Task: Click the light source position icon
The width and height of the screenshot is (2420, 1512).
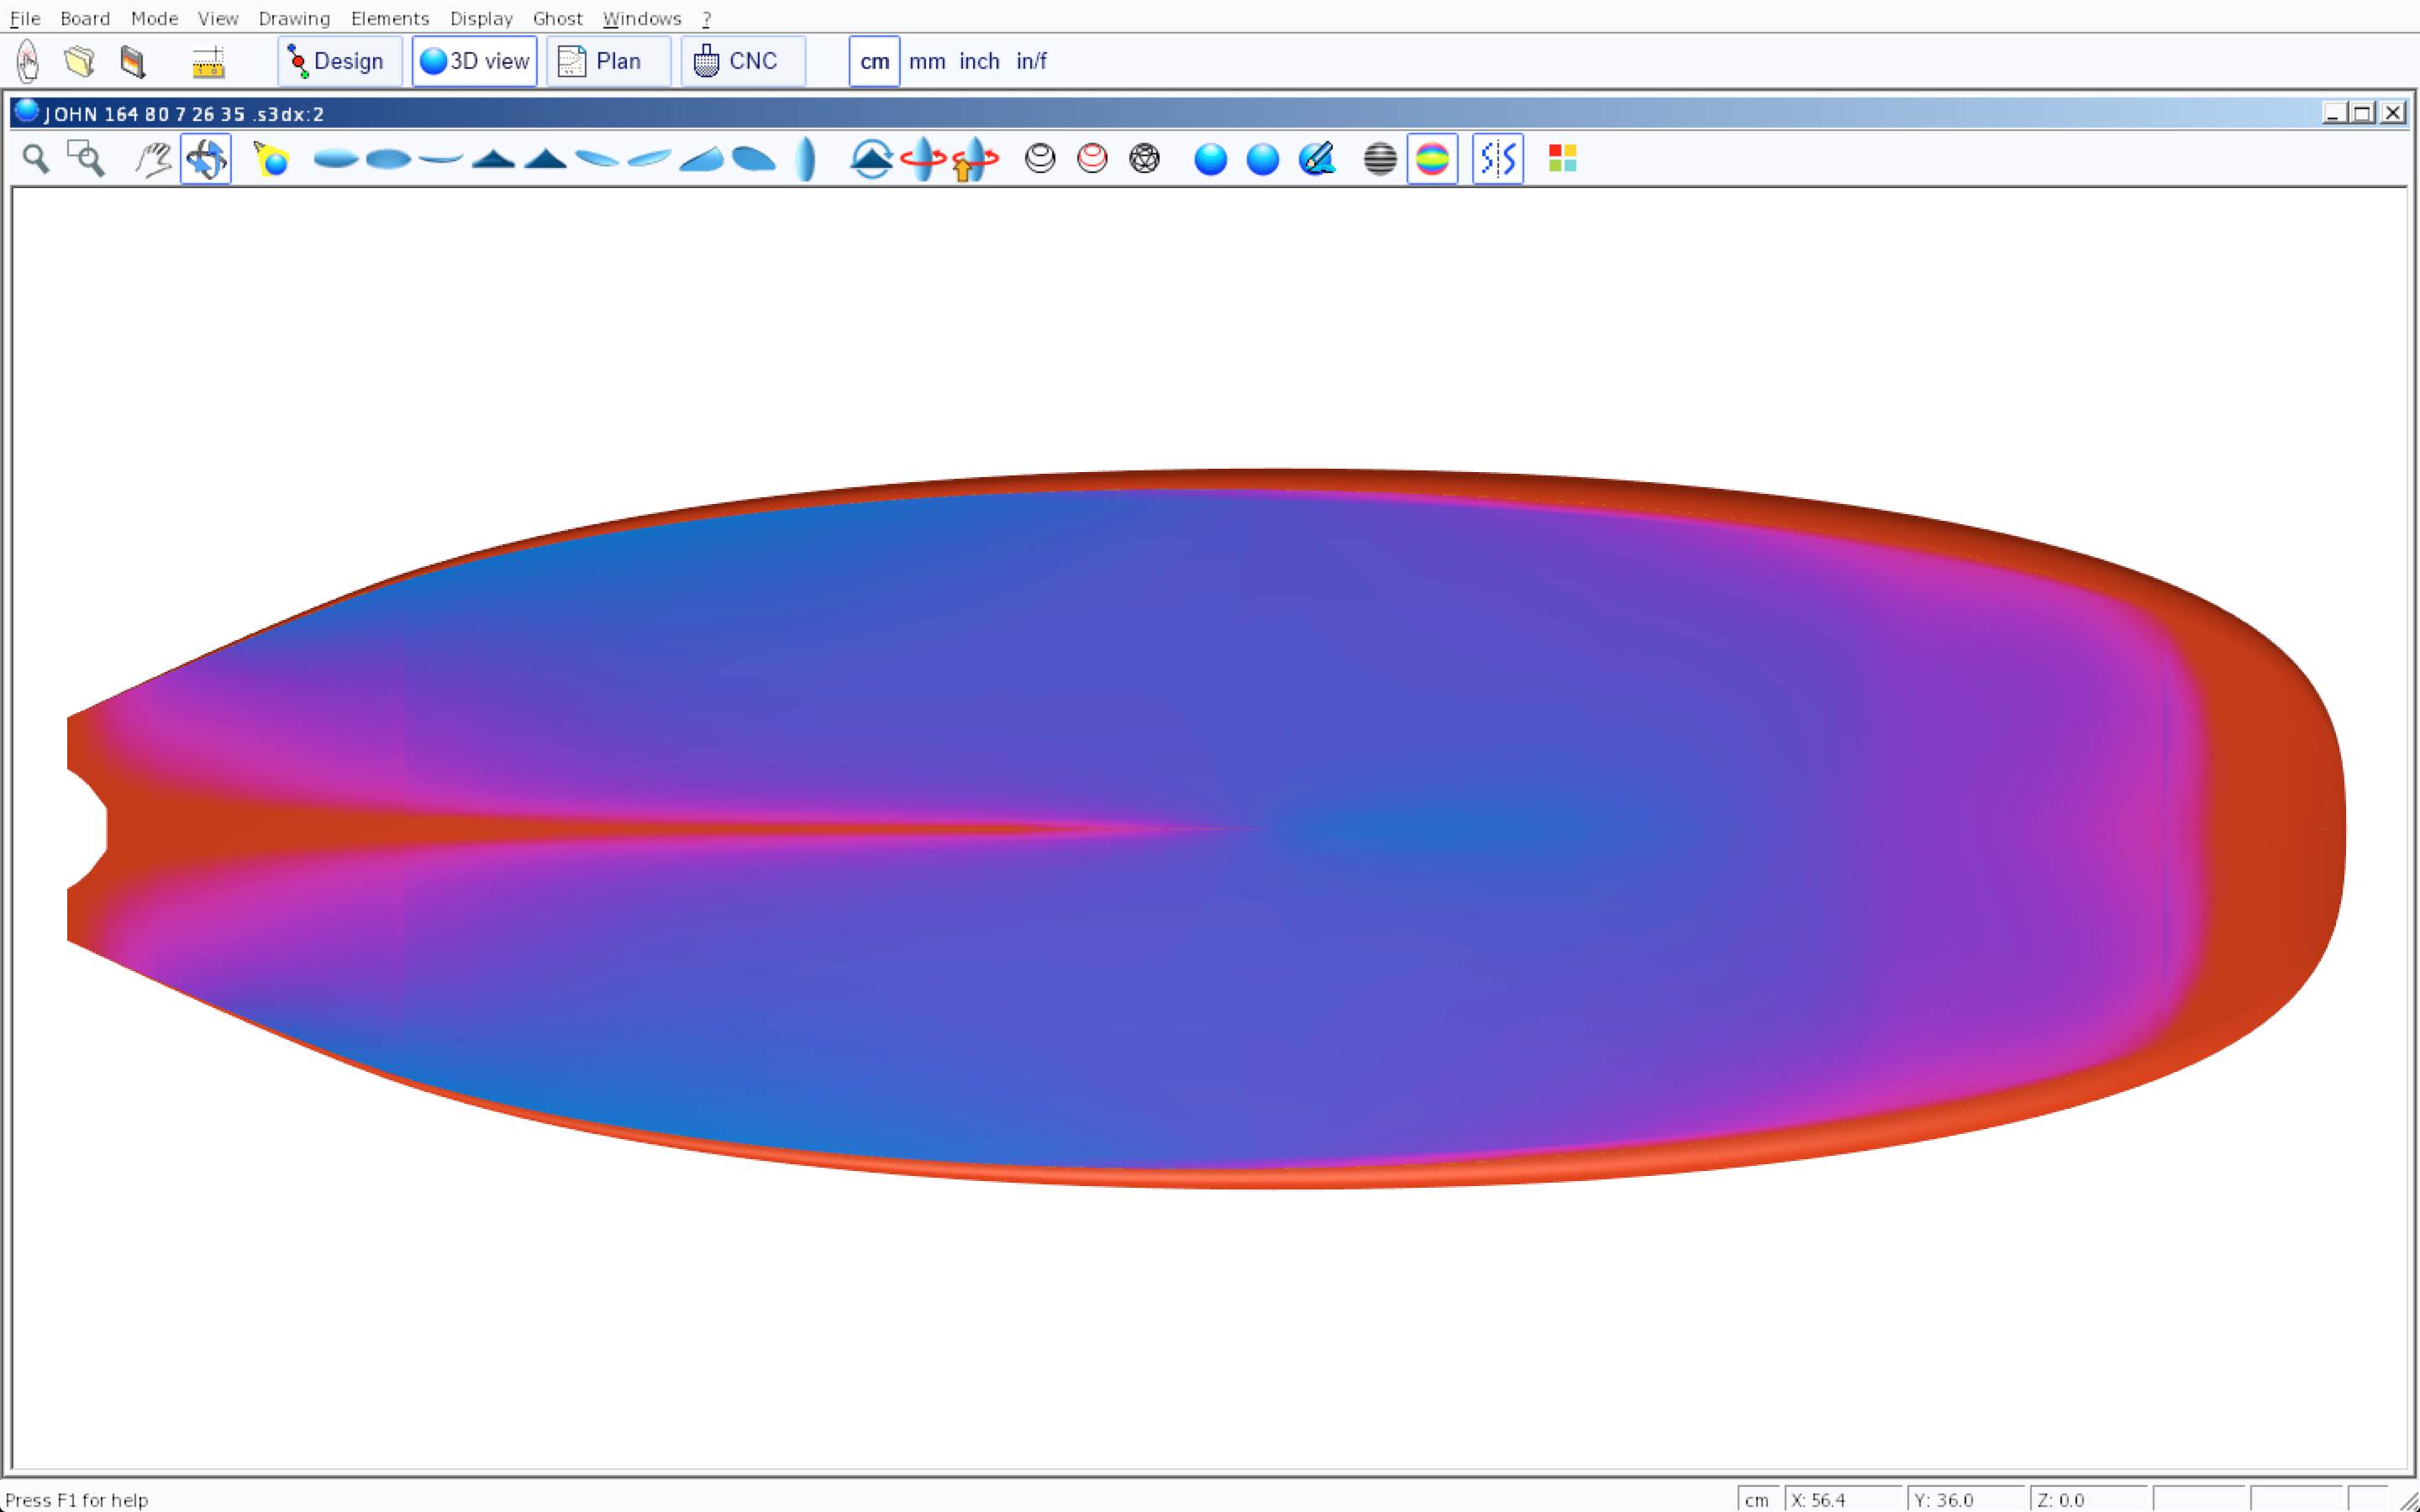Action: pyautogui.click(x=271, y=159)
